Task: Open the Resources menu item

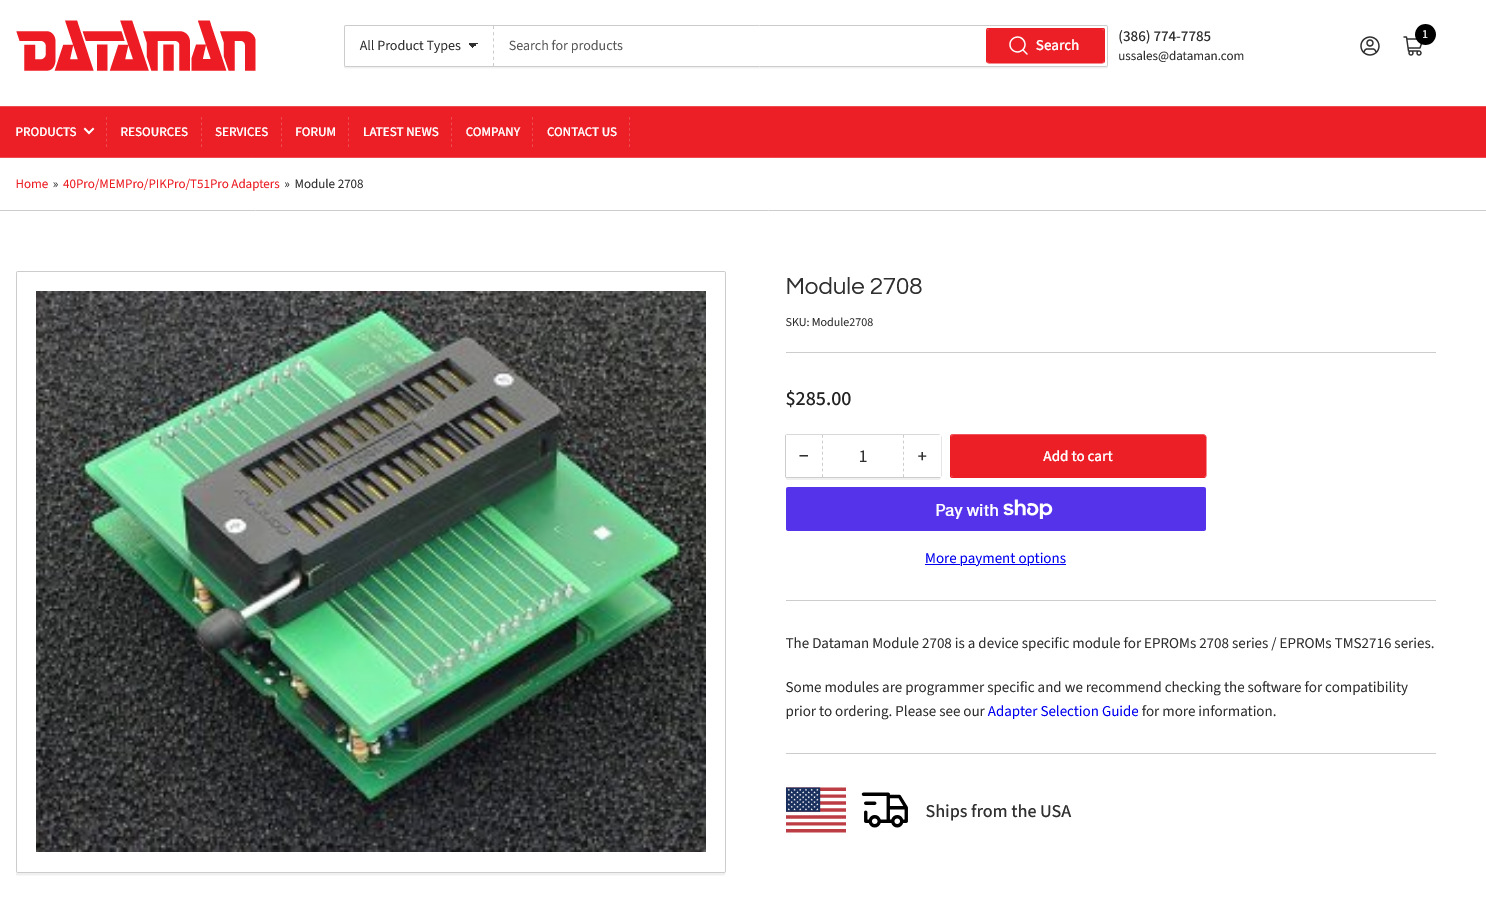Action: tap(154, 132)
